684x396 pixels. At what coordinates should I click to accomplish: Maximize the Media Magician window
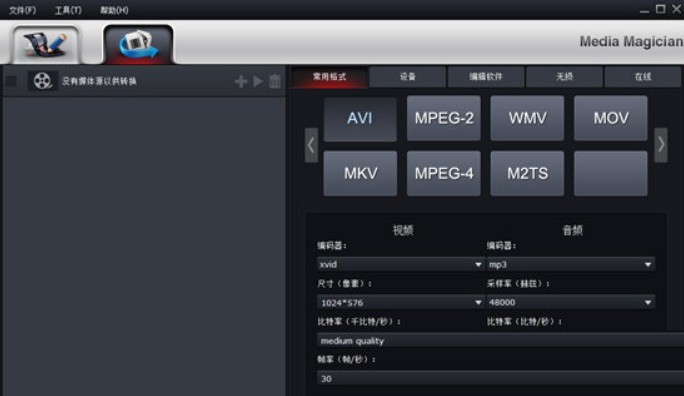tap(660, 9)
